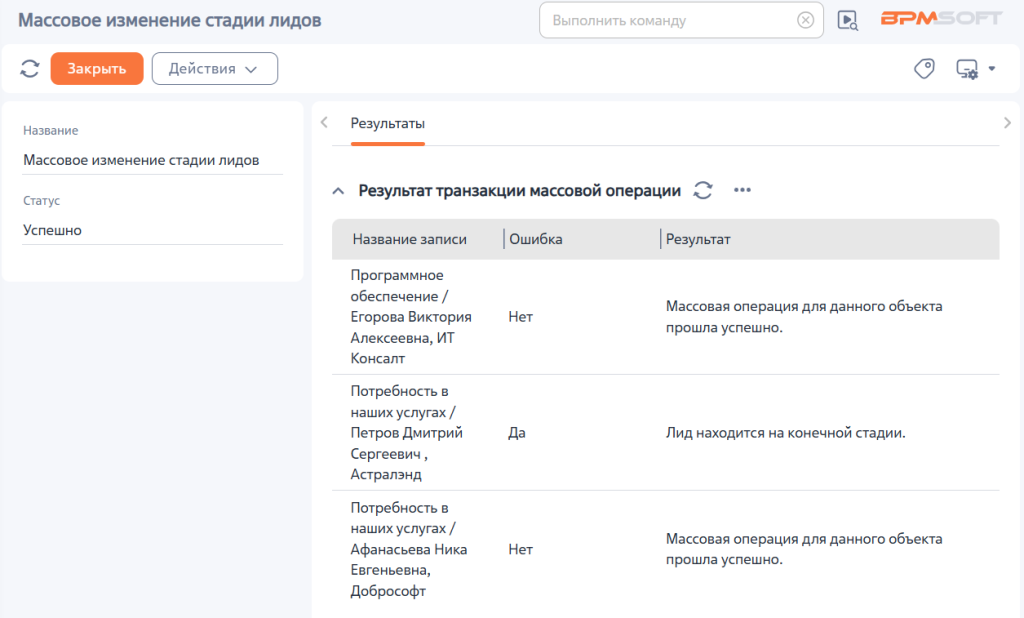The width and height of the screenshot is (1024, 618).
Task: Click the Статус field label
Action: click(41, 201)
